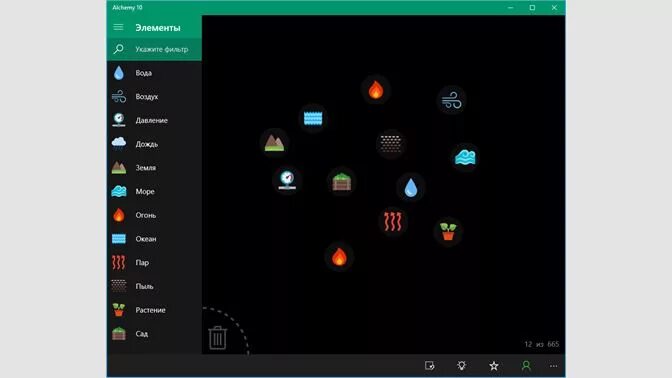Viewport: 672px width, 378px height.
Task: Choose Растение in the sidebar list
Action: pyautogui.click(x=154, y=310)
